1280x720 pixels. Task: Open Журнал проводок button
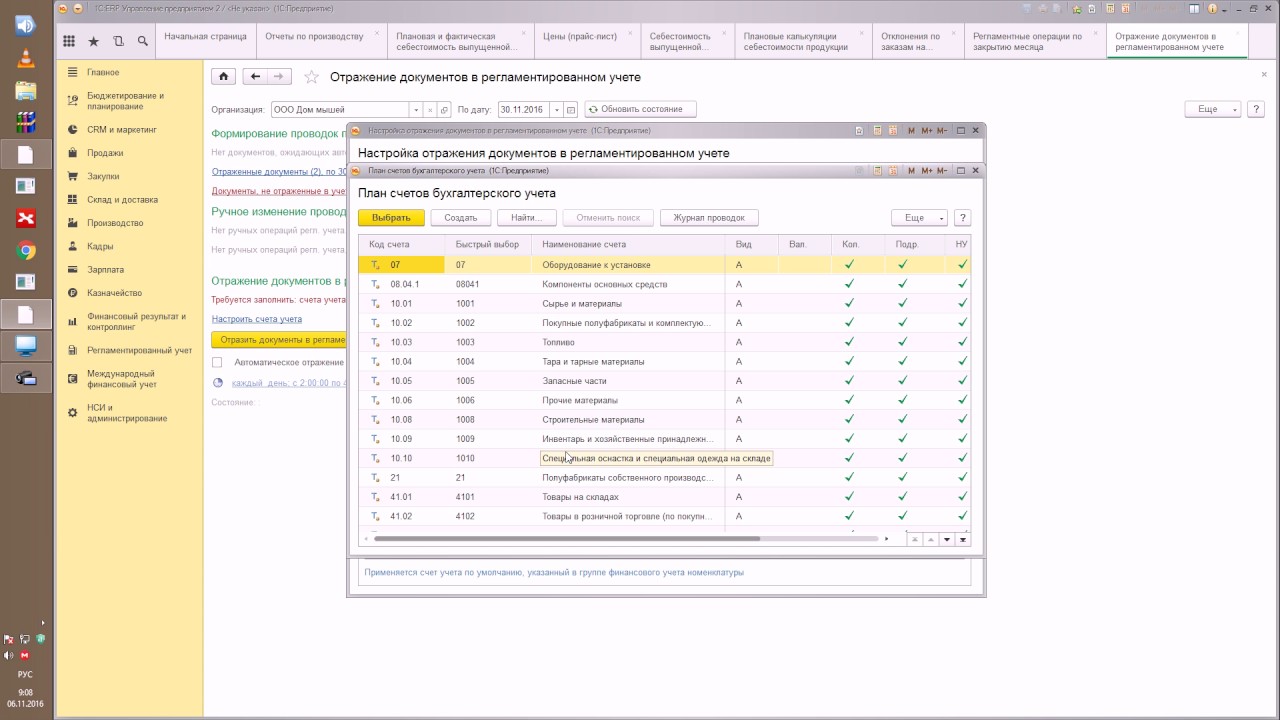point(709,217)
